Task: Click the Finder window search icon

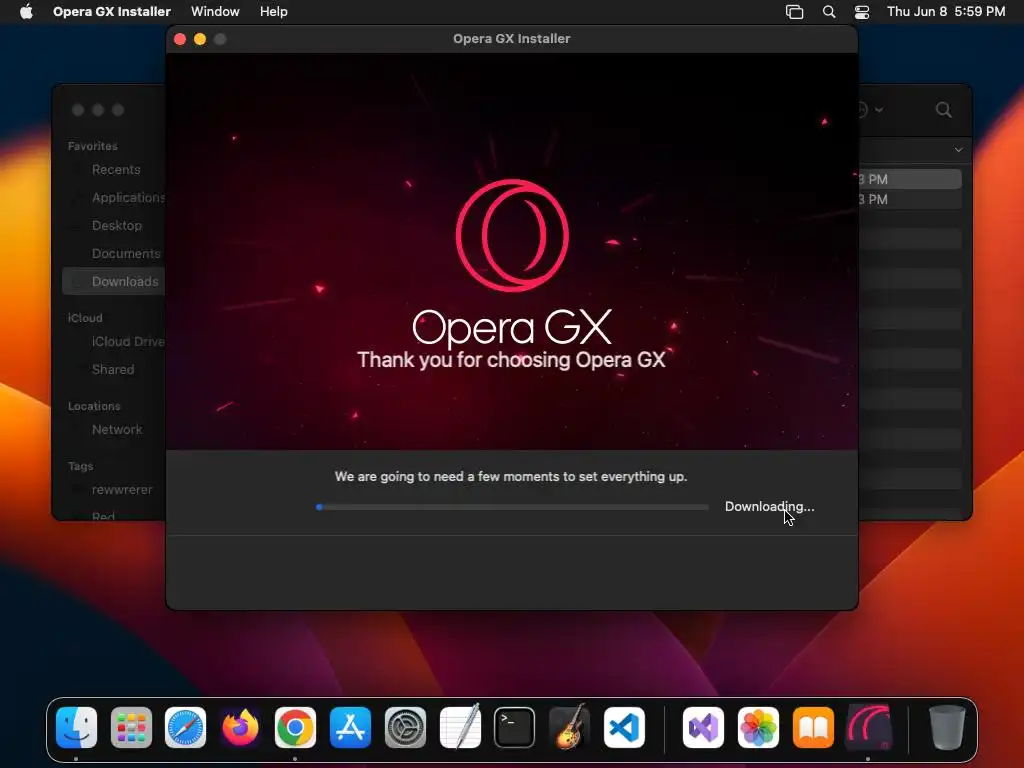Action: point(944,110)
